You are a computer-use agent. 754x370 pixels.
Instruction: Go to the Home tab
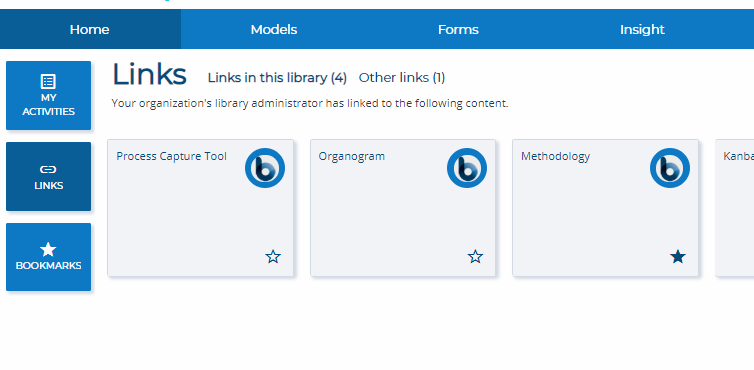[x=90, y=29]
